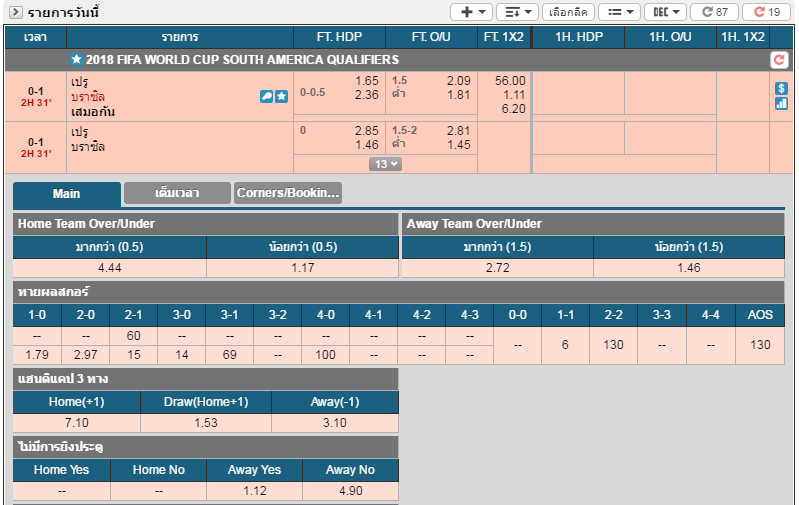Collapse the 13 more bets dropdown
This screenshot has height=505, width=799.
coord(385,164)
